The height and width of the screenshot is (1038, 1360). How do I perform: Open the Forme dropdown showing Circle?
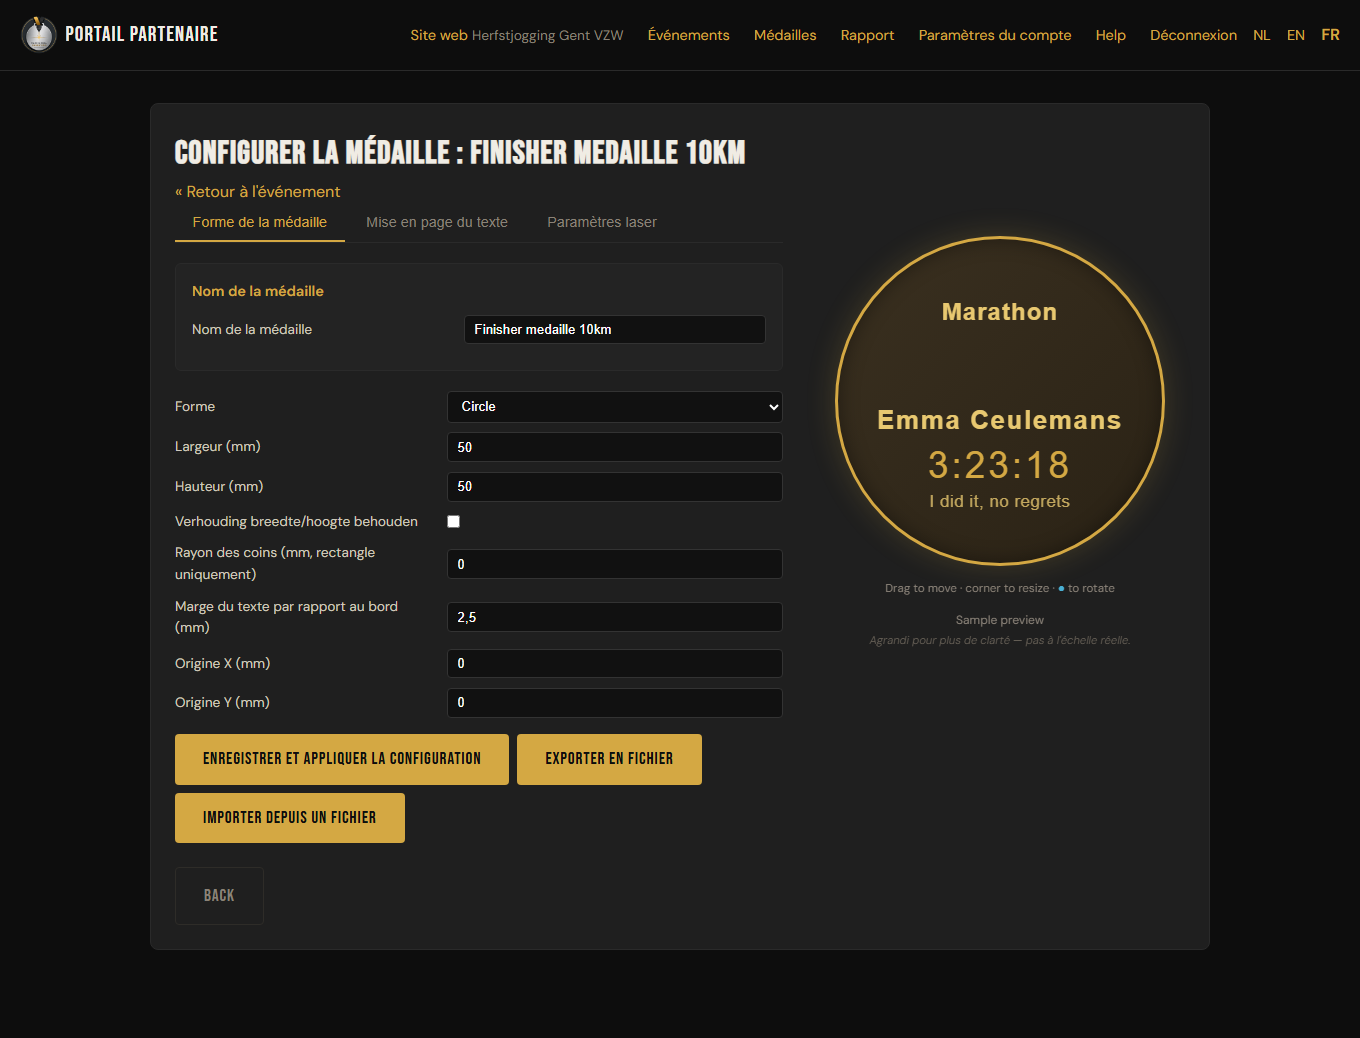coord(614,407)
